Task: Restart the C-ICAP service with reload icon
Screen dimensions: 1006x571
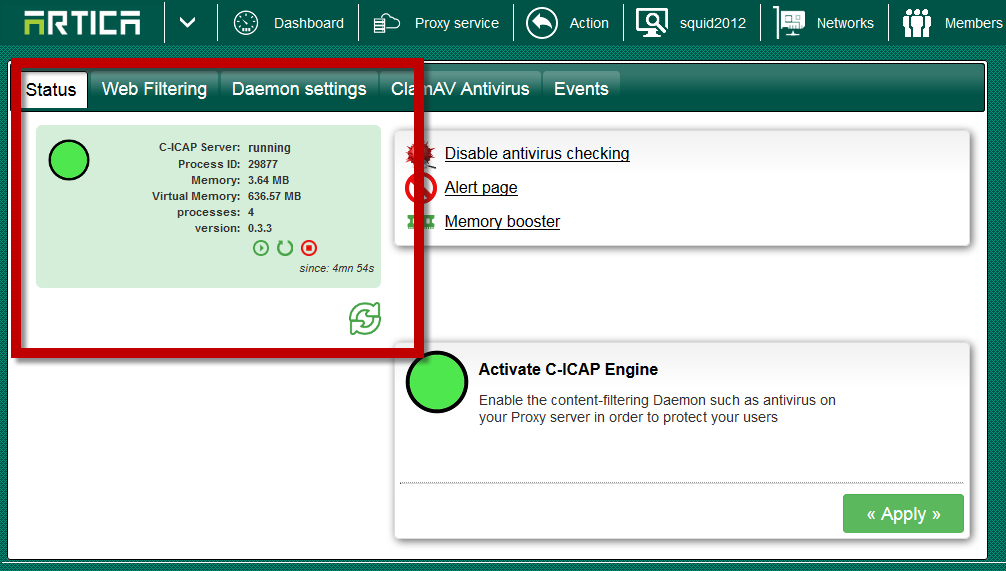Action: click(x=285, y=248)
